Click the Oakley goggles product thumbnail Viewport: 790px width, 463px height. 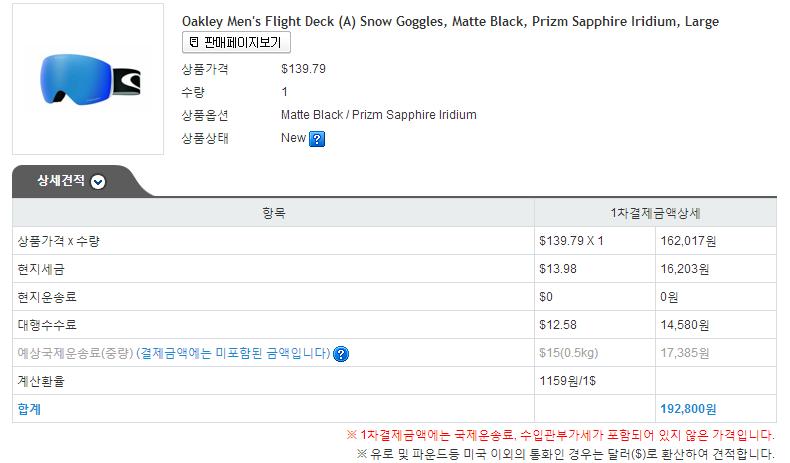[87, 79]
